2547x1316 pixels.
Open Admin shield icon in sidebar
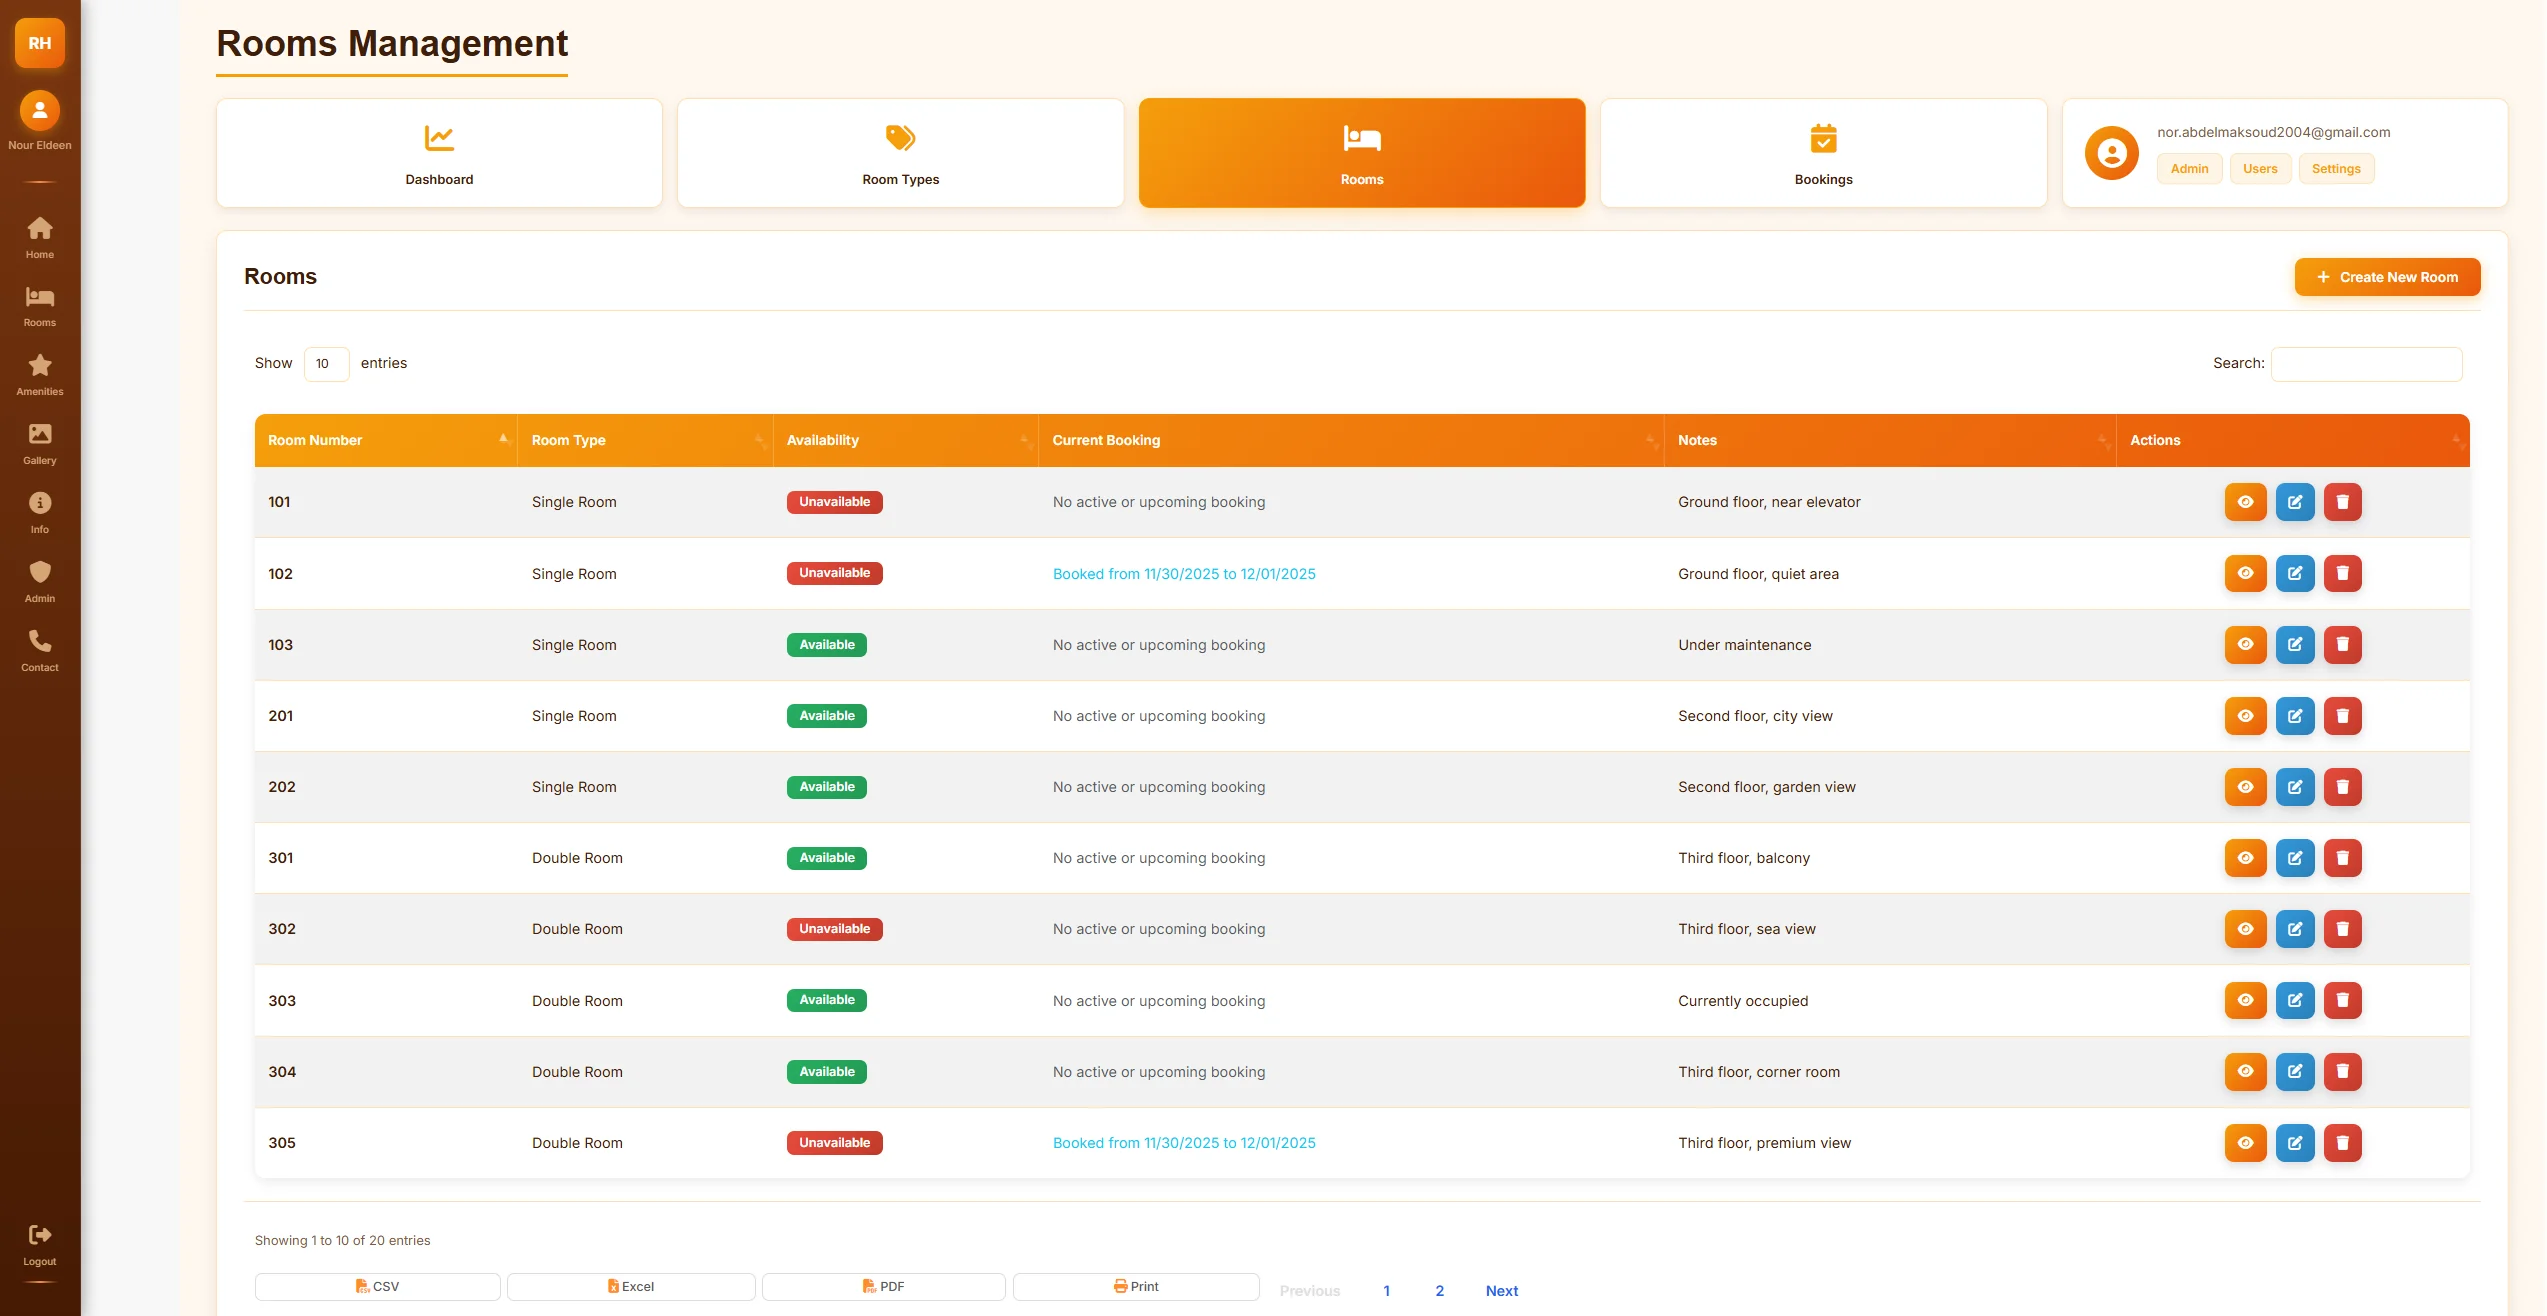tap(40, 572)
